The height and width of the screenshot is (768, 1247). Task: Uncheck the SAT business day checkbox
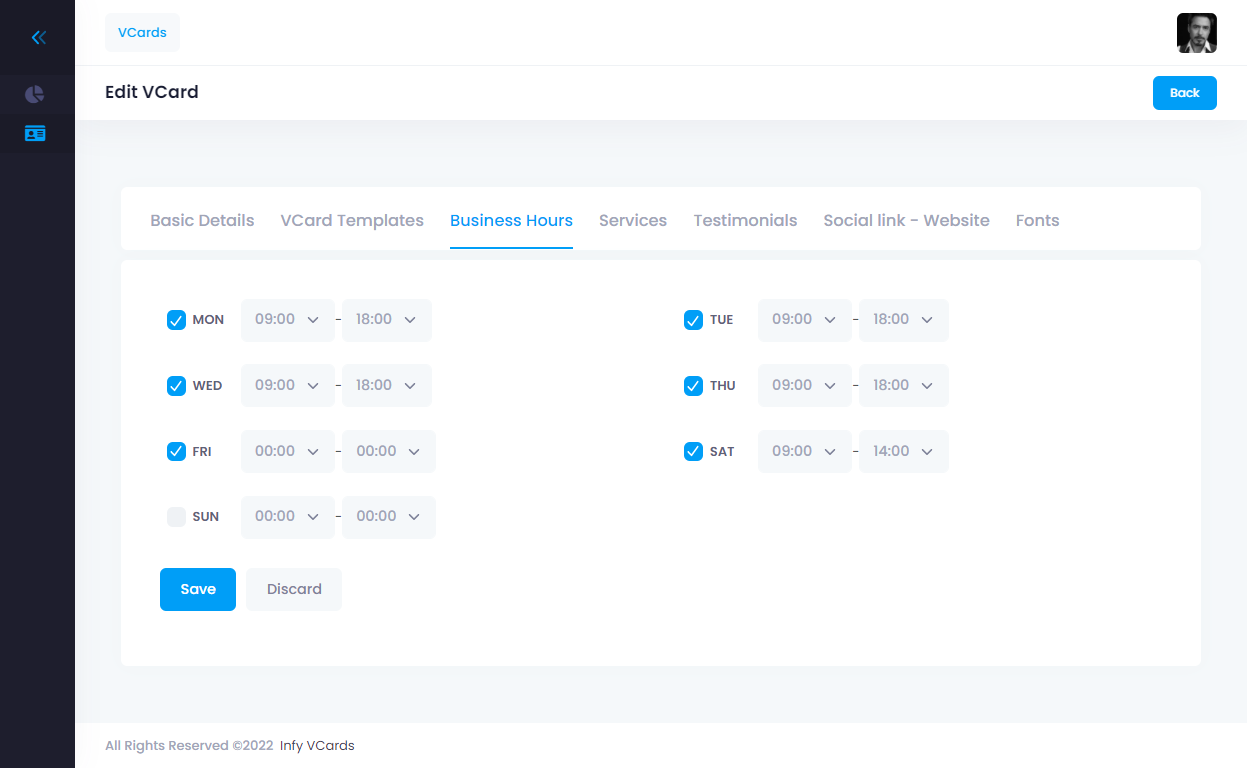coord(693,452)
